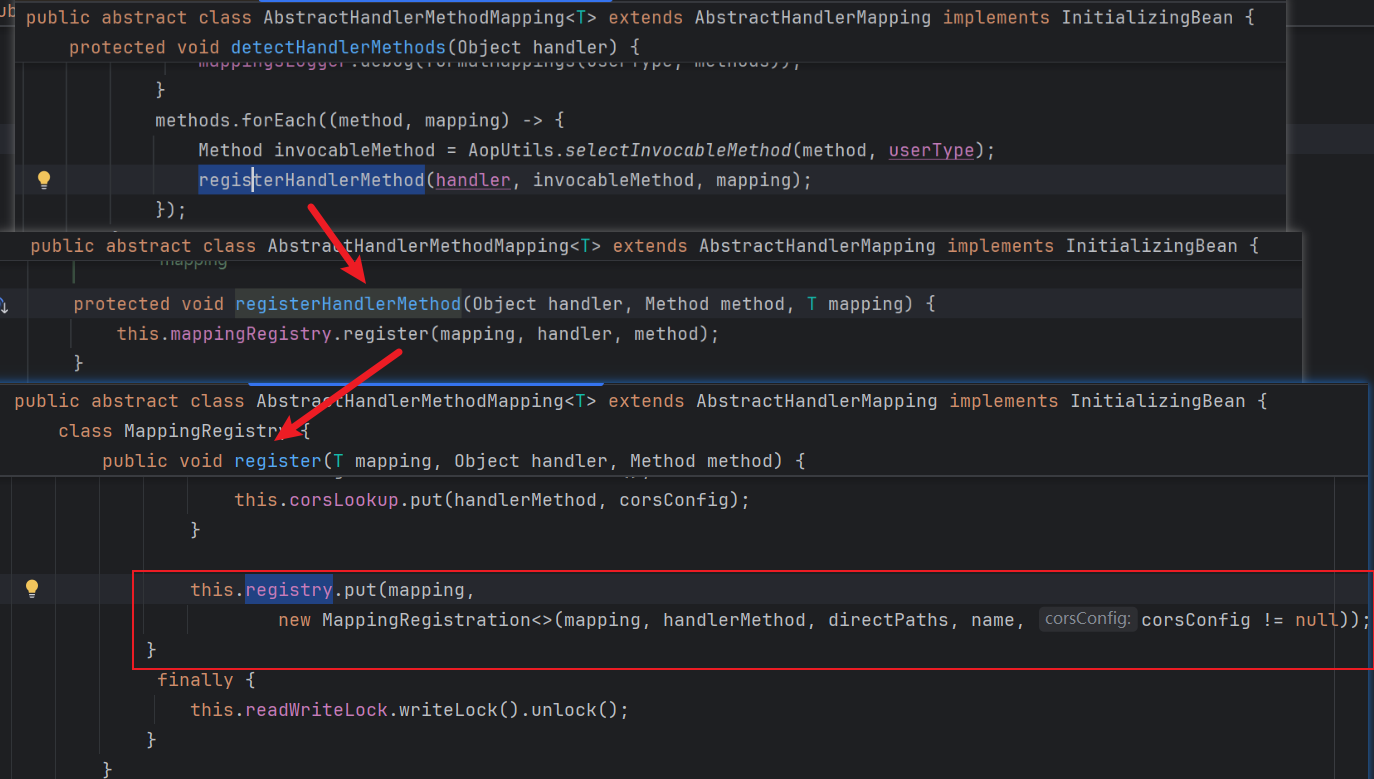Click register in the mappingRegistry.register call
Viewport: 1374px width, 779px height.
[x=386, y=333]
